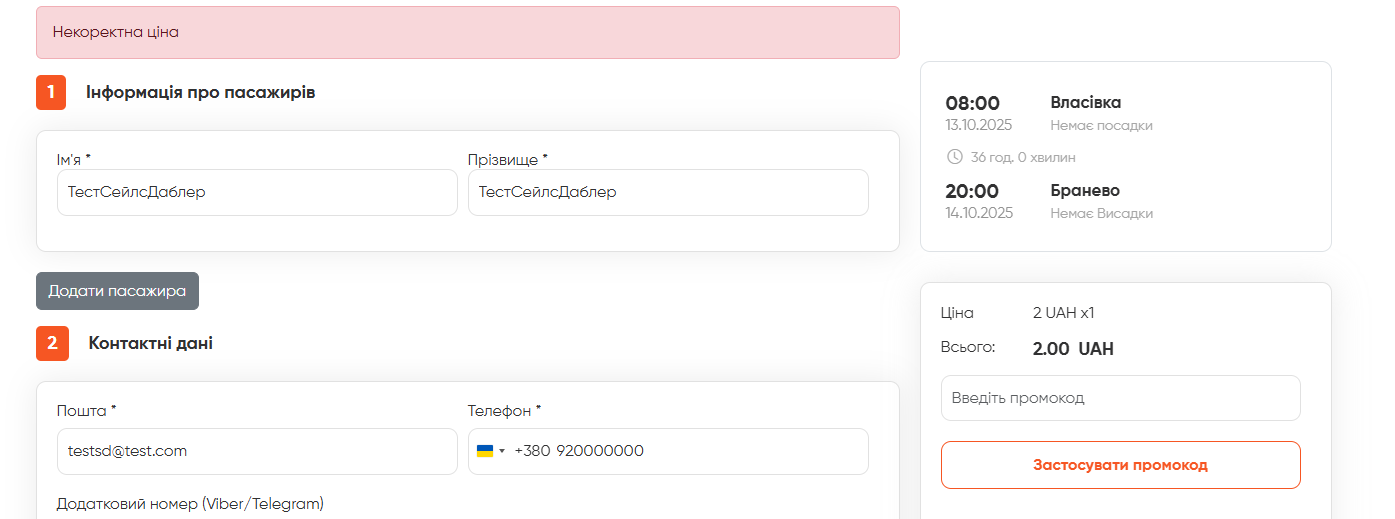Click the Контактні дані section heading
Viewport: 1395px width, 519px height.
[x=151, y=343]
